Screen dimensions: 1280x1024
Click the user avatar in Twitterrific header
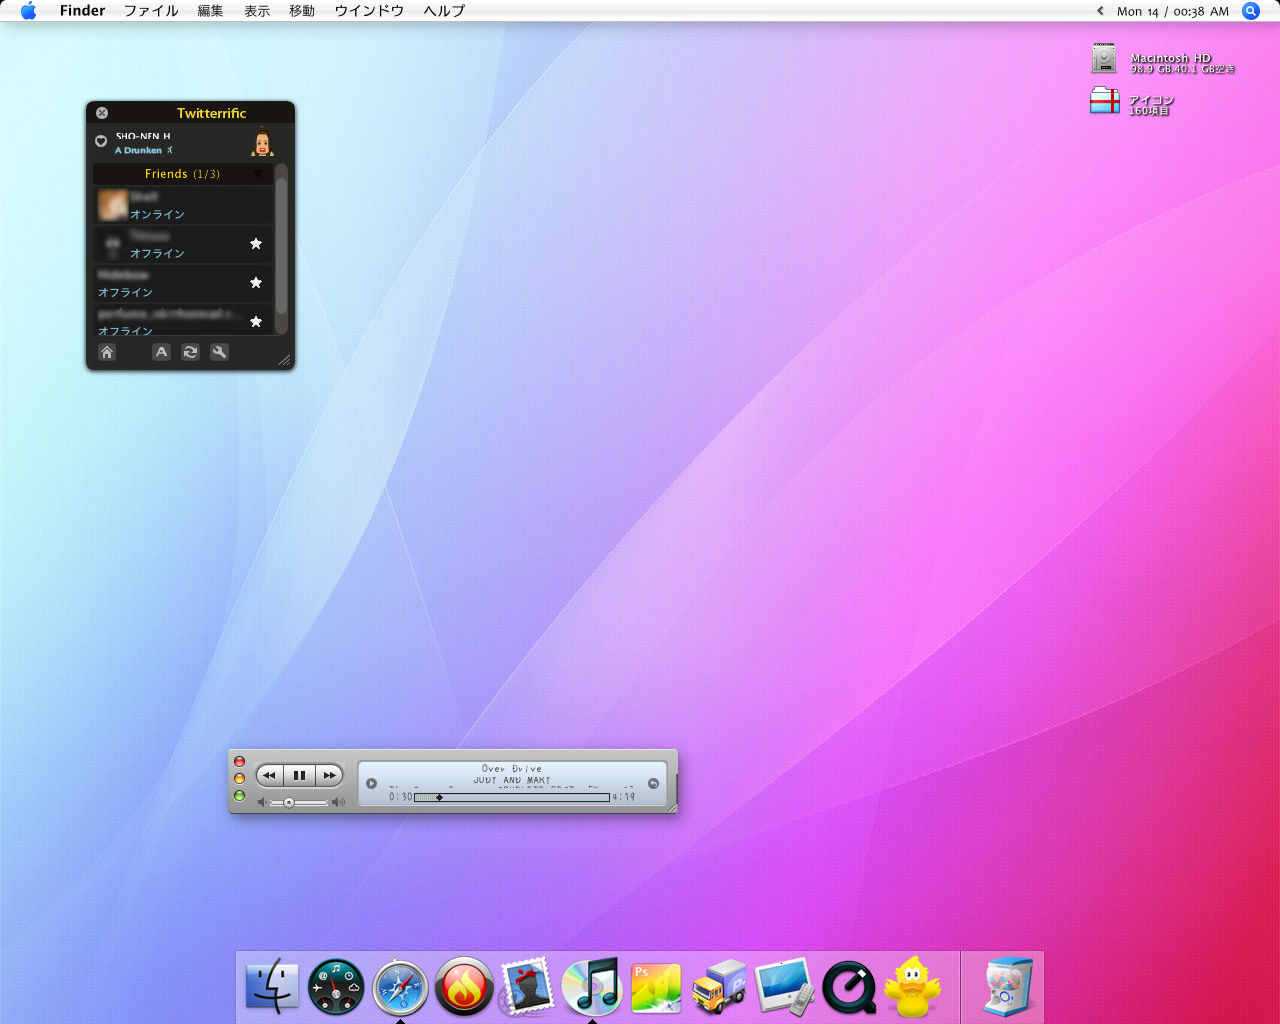click(262, 142)
